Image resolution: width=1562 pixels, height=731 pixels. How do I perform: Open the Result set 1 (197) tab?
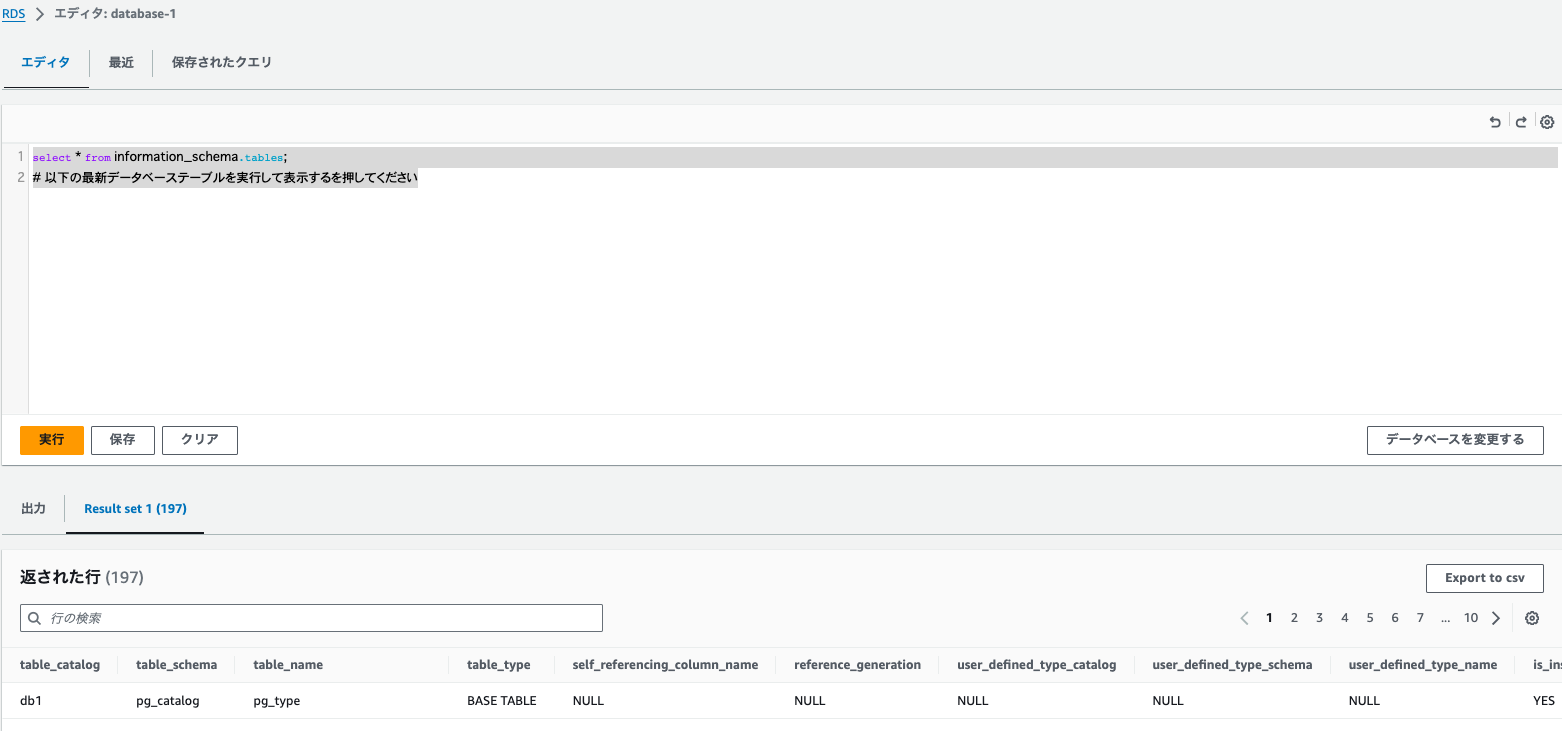(135, 508)
